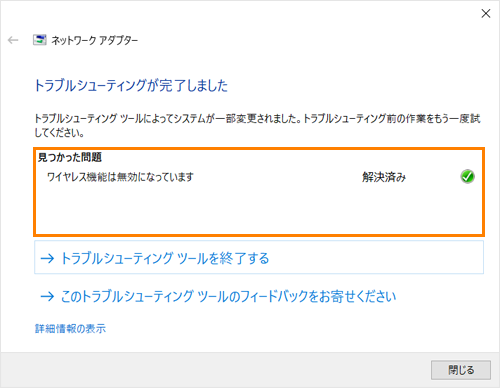Screen dimensions: 500x388
Task: Click empty area inside the found problems box
Action: (x=259, y=210)
